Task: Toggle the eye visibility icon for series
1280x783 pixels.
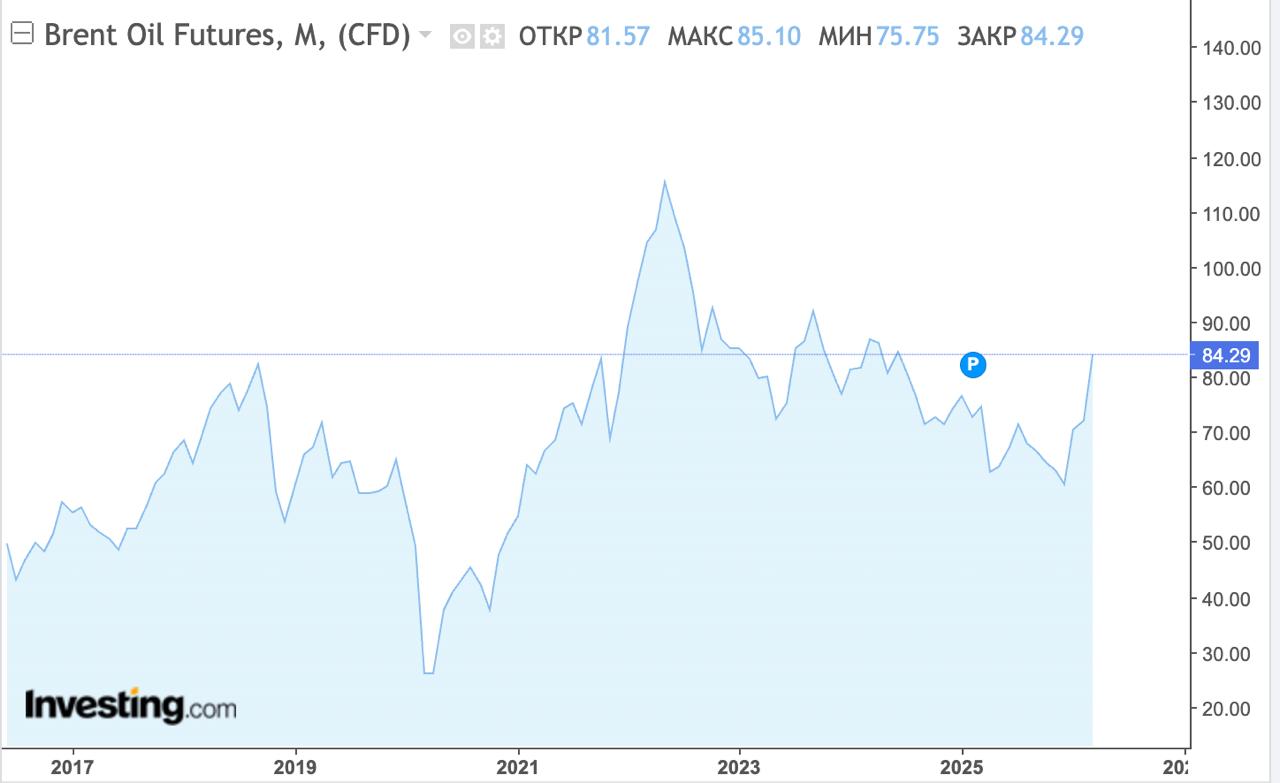Action: (462, 37)
